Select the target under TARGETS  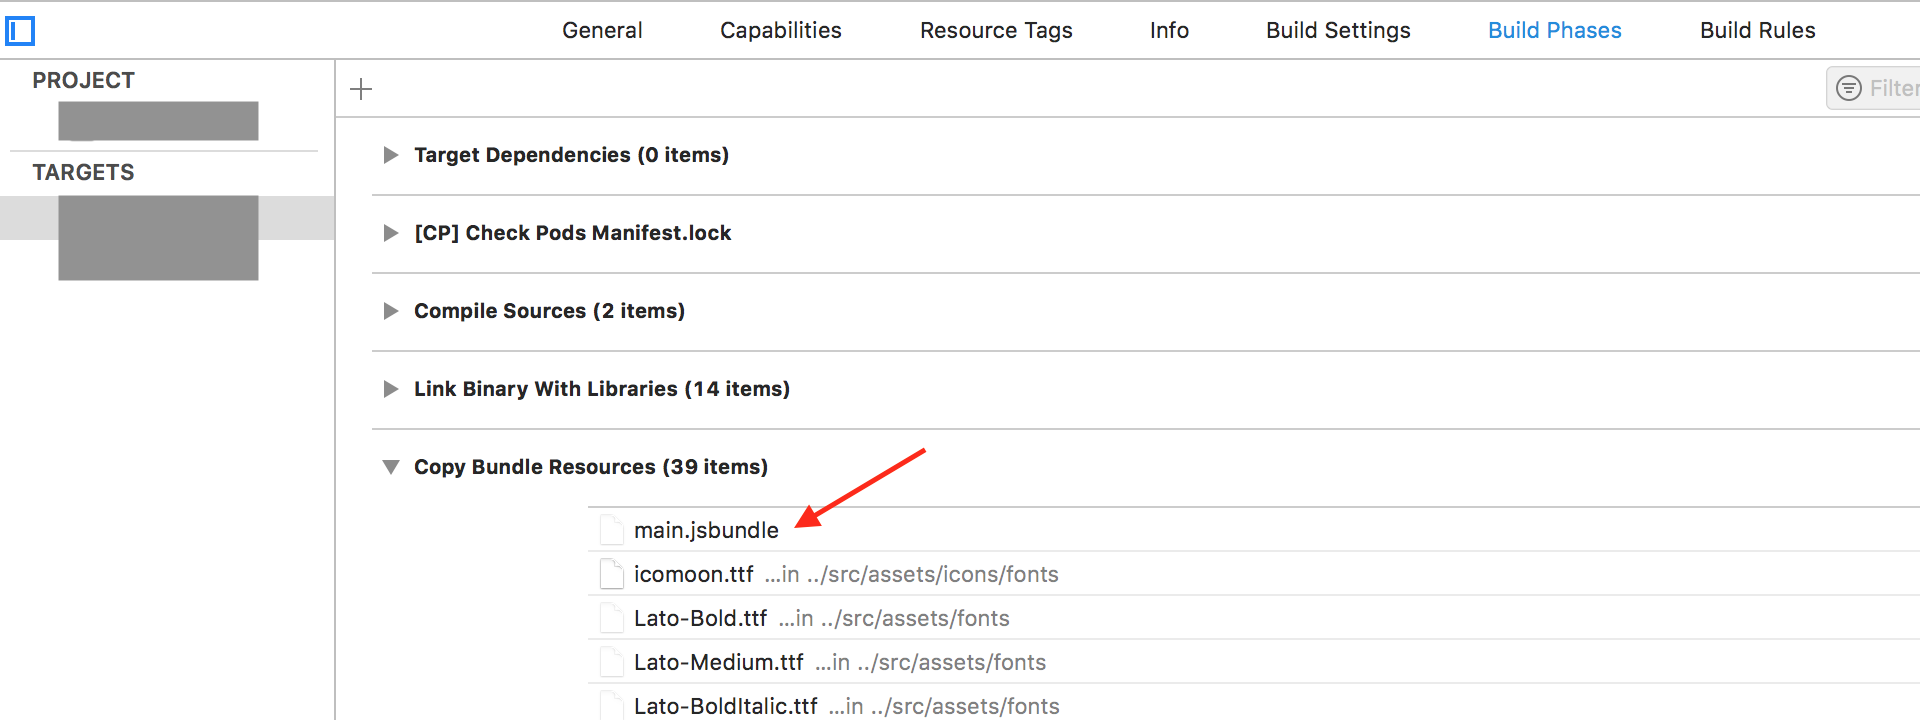158,237
